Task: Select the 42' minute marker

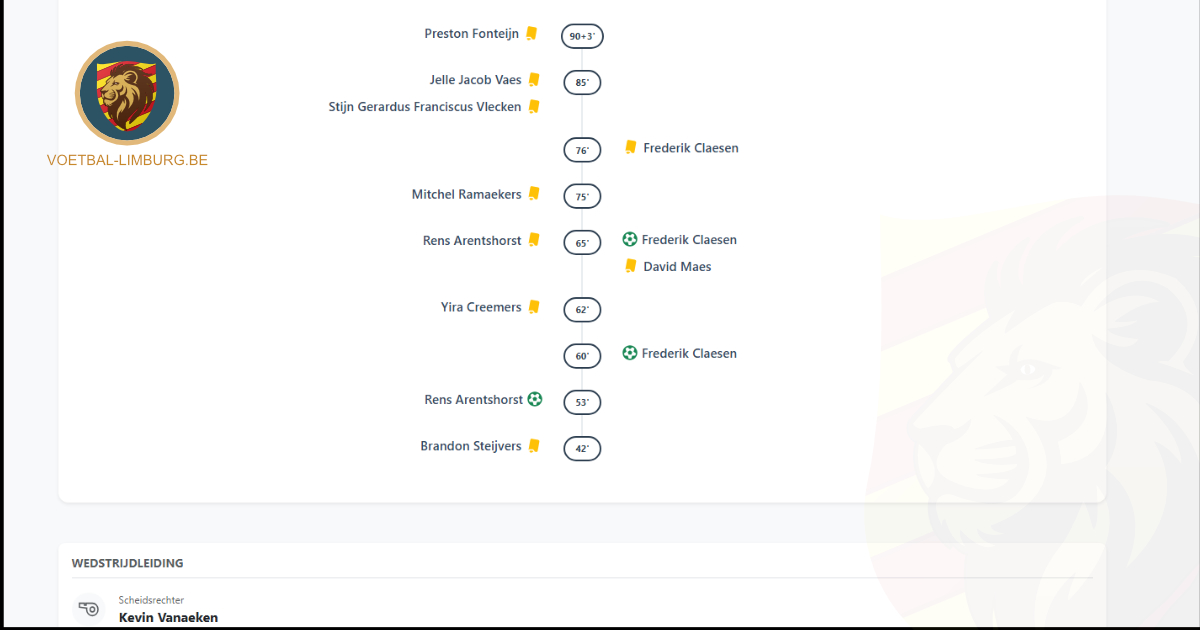Action: 582,449
